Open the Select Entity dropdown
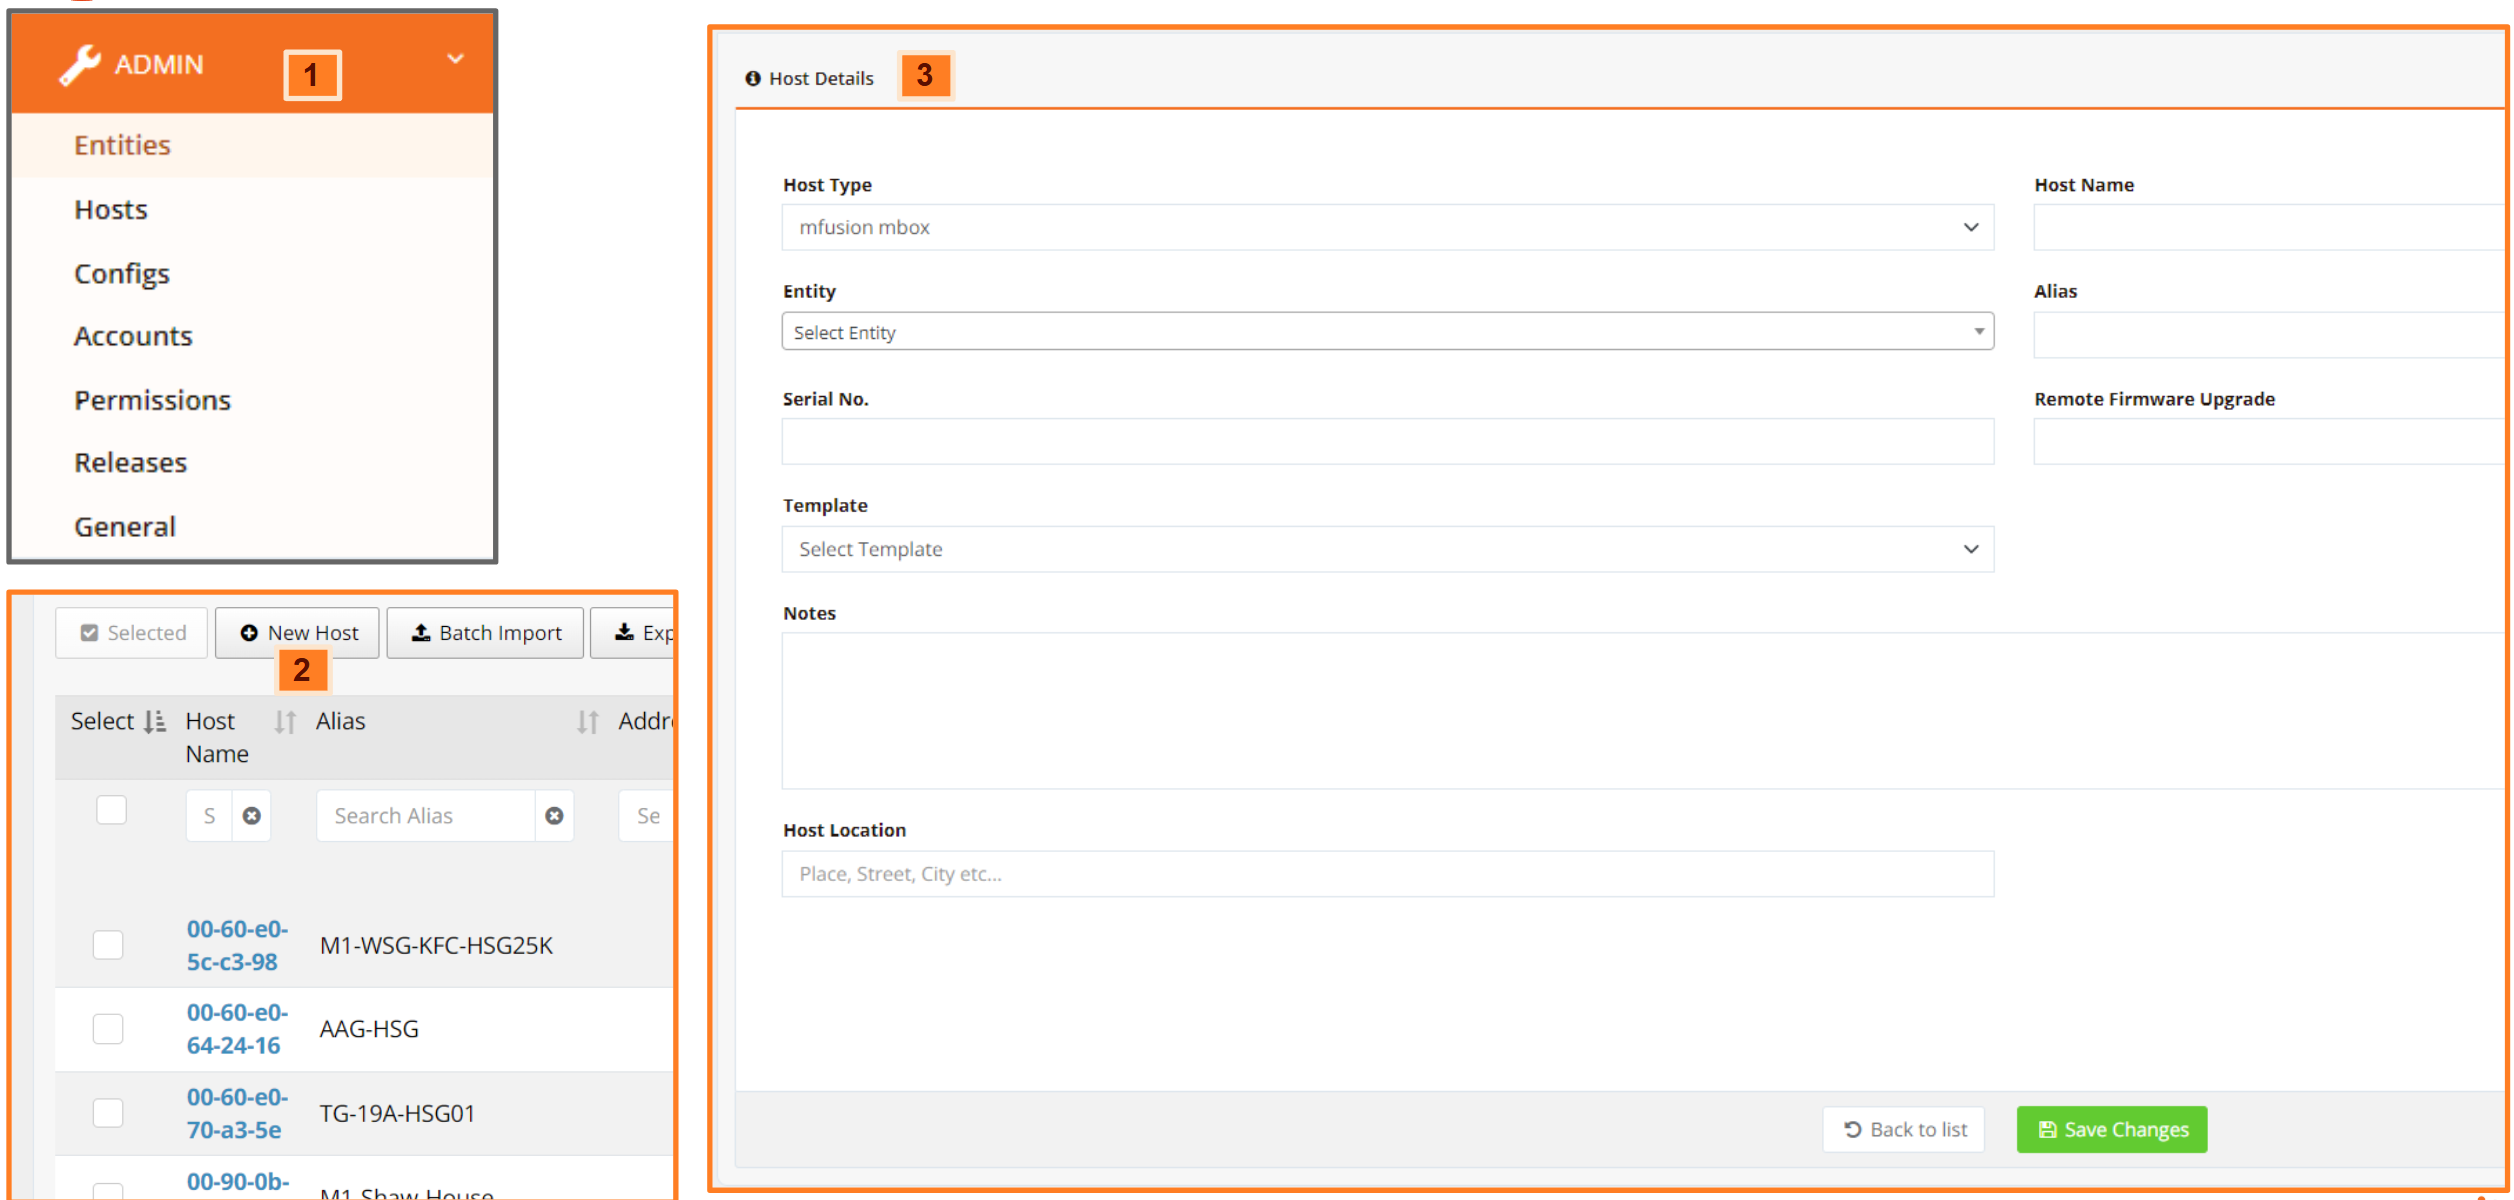The image size is (2514, 1200). [1386, 332]
